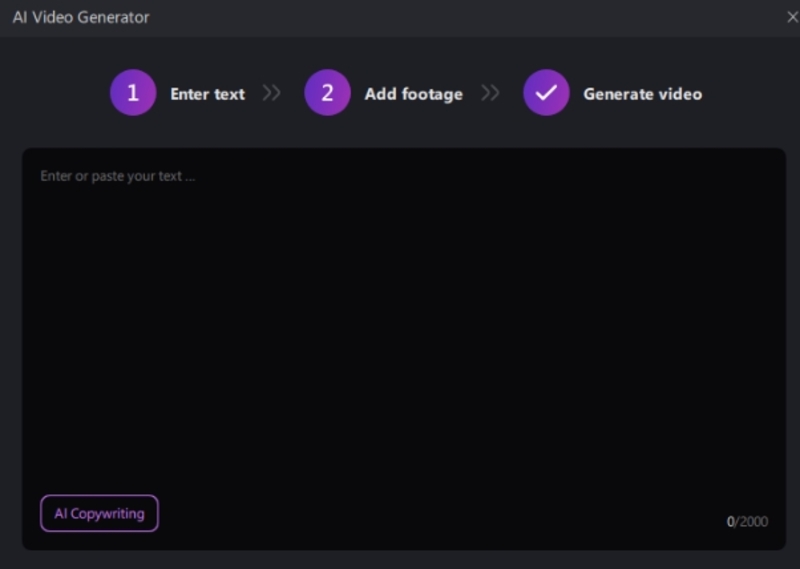Viewport: 800px width, 569px height.
Task: Select the Enter text step label
Action: click(207, 94)
